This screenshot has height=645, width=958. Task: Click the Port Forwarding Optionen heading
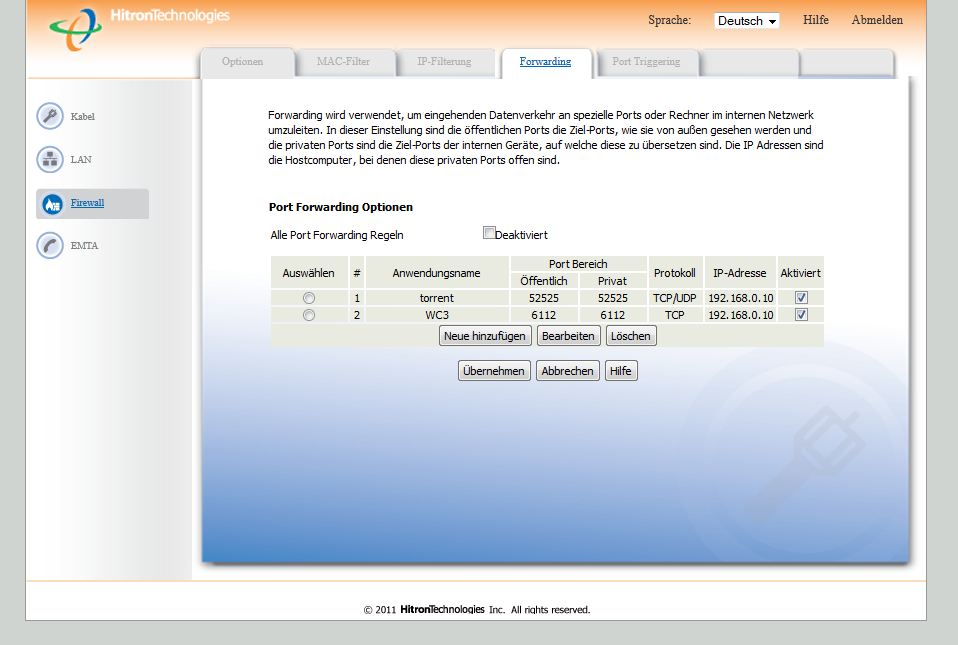341,207
